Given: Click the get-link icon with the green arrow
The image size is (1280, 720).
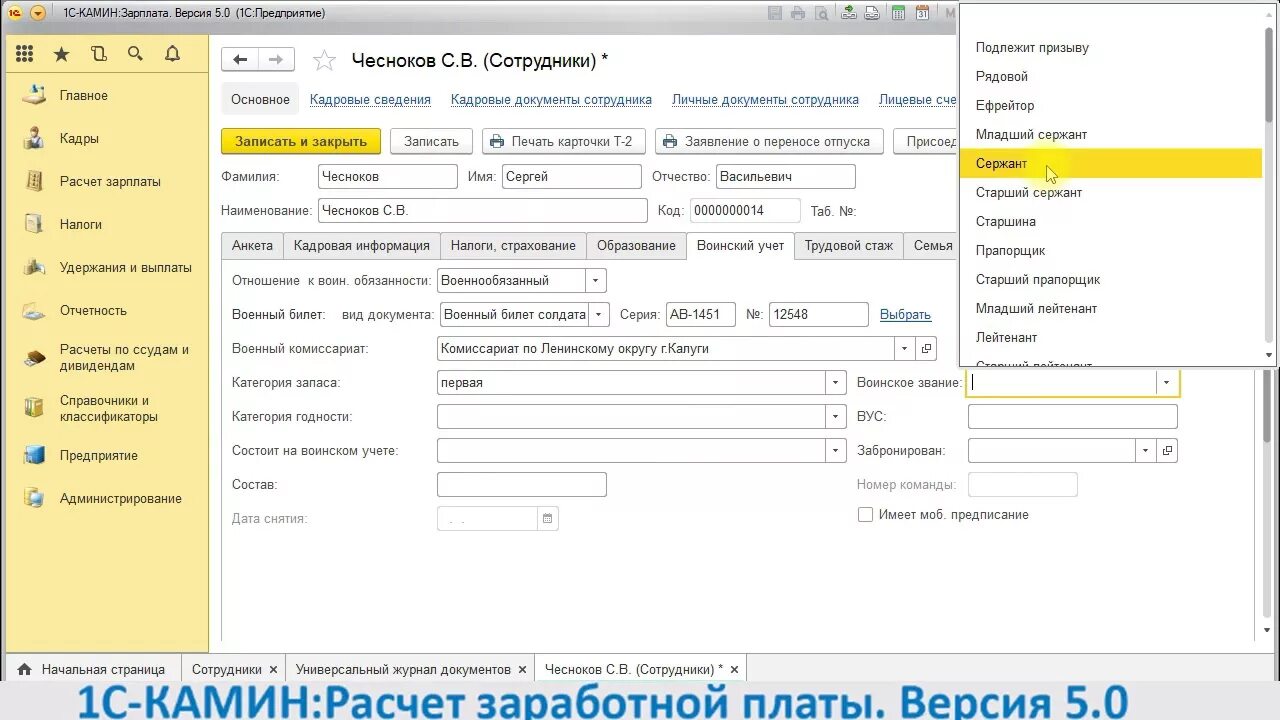Looking at the screenshot, I should pos(849,13).
